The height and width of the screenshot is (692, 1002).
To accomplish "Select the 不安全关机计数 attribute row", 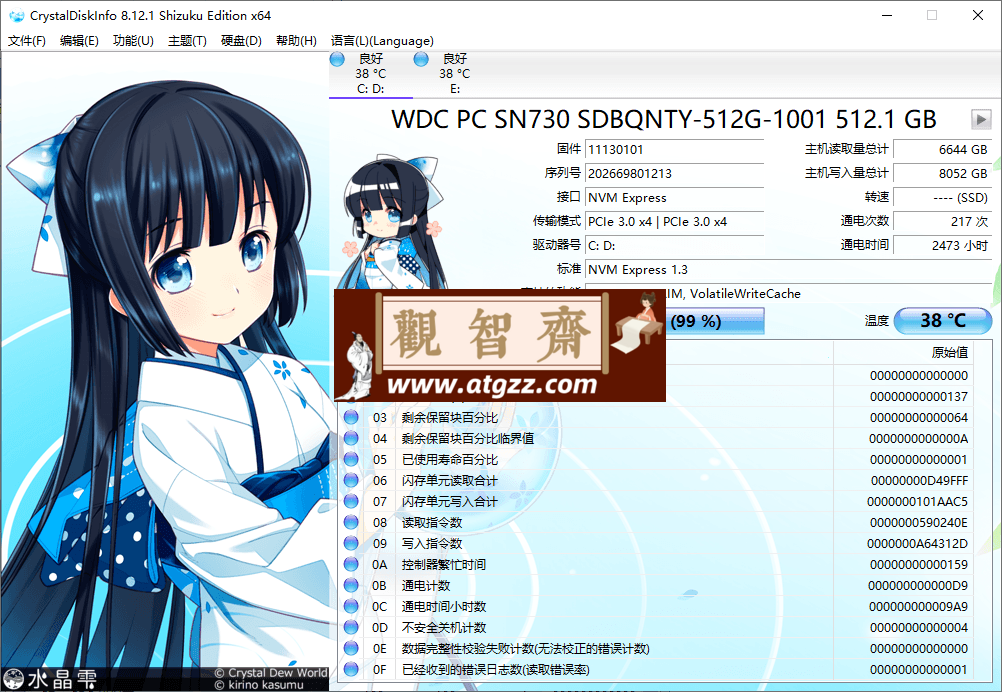I will click(656, 627).
